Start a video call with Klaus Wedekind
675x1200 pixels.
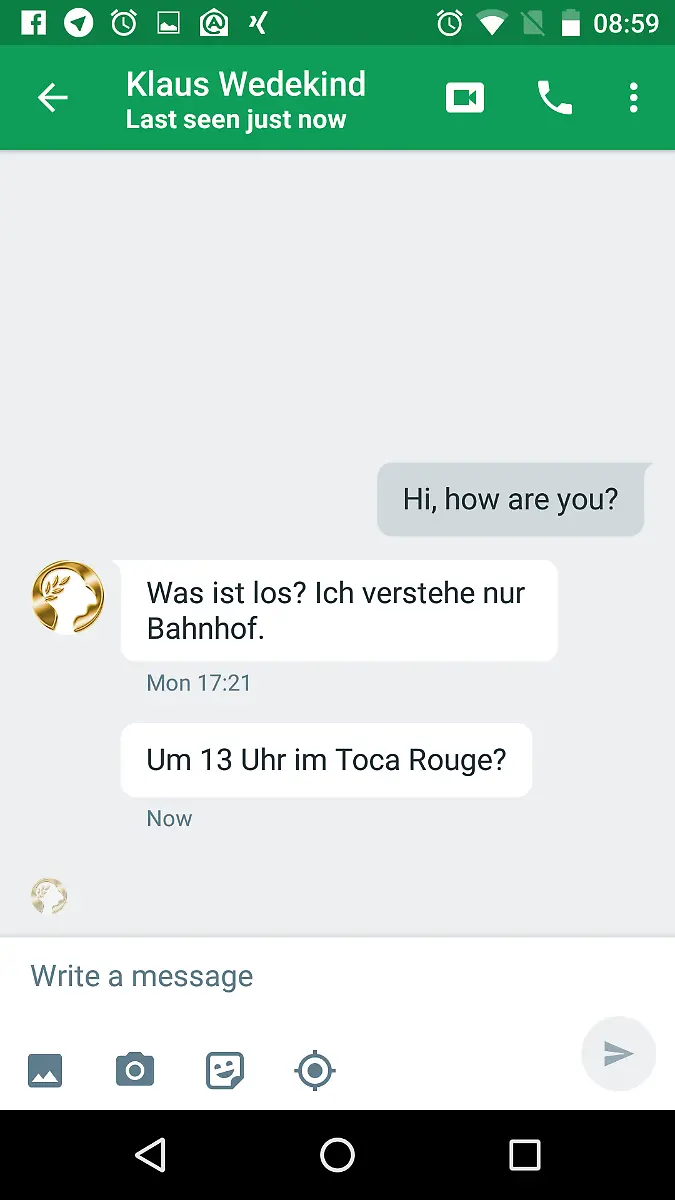pos(465,98)
